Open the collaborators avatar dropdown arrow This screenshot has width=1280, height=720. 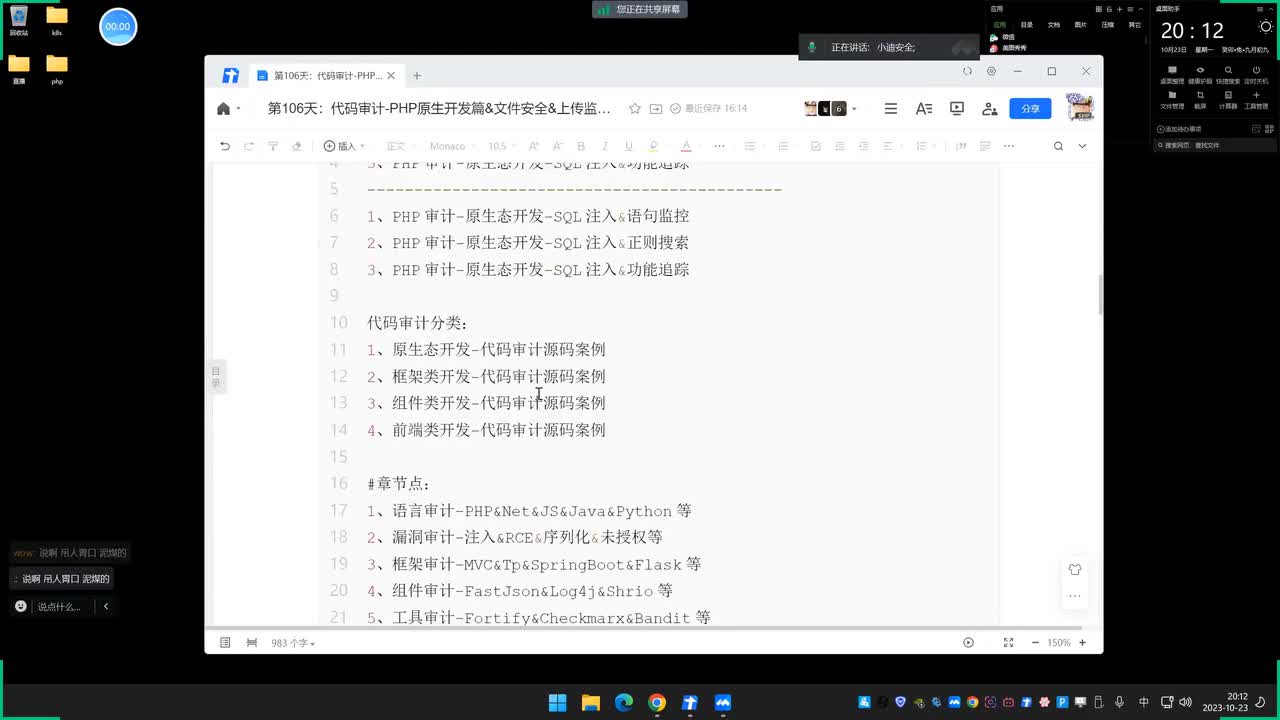854,108
